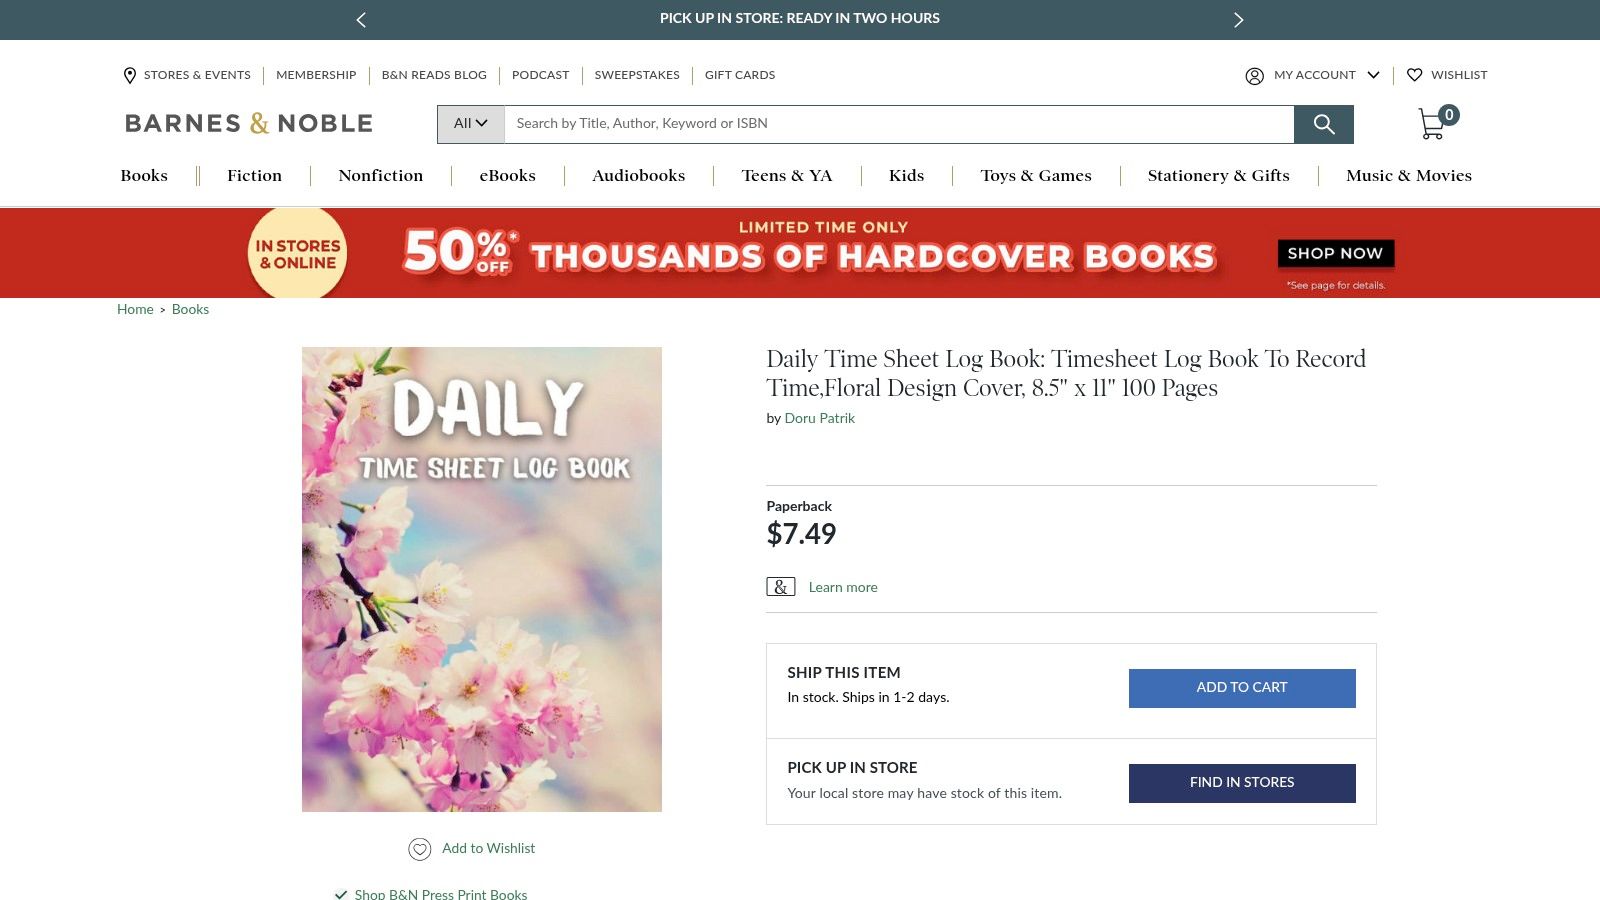Click the store locator pin icon

(129, 75)
